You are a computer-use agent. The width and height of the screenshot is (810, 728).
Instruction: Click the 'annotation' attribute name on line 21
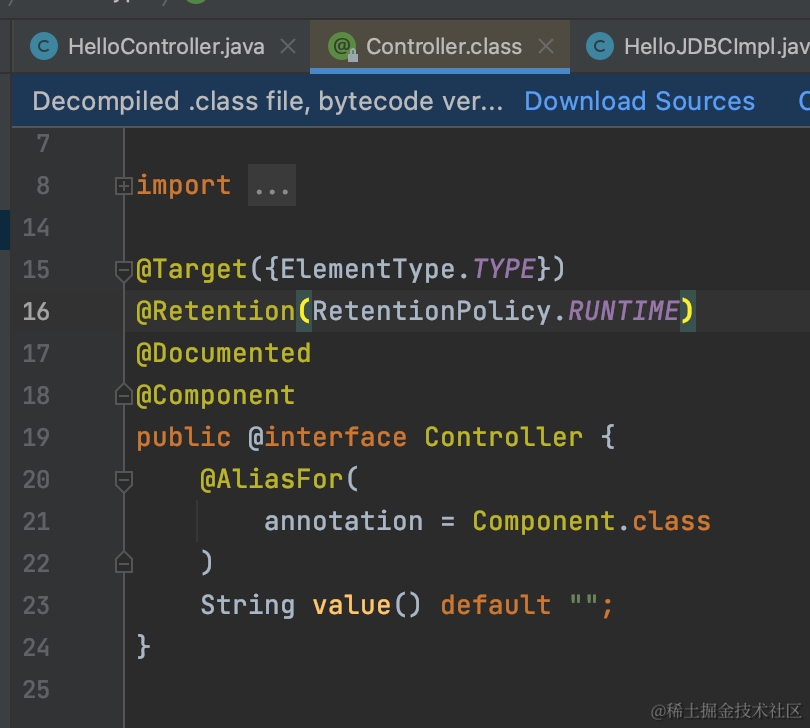point(344,521)
